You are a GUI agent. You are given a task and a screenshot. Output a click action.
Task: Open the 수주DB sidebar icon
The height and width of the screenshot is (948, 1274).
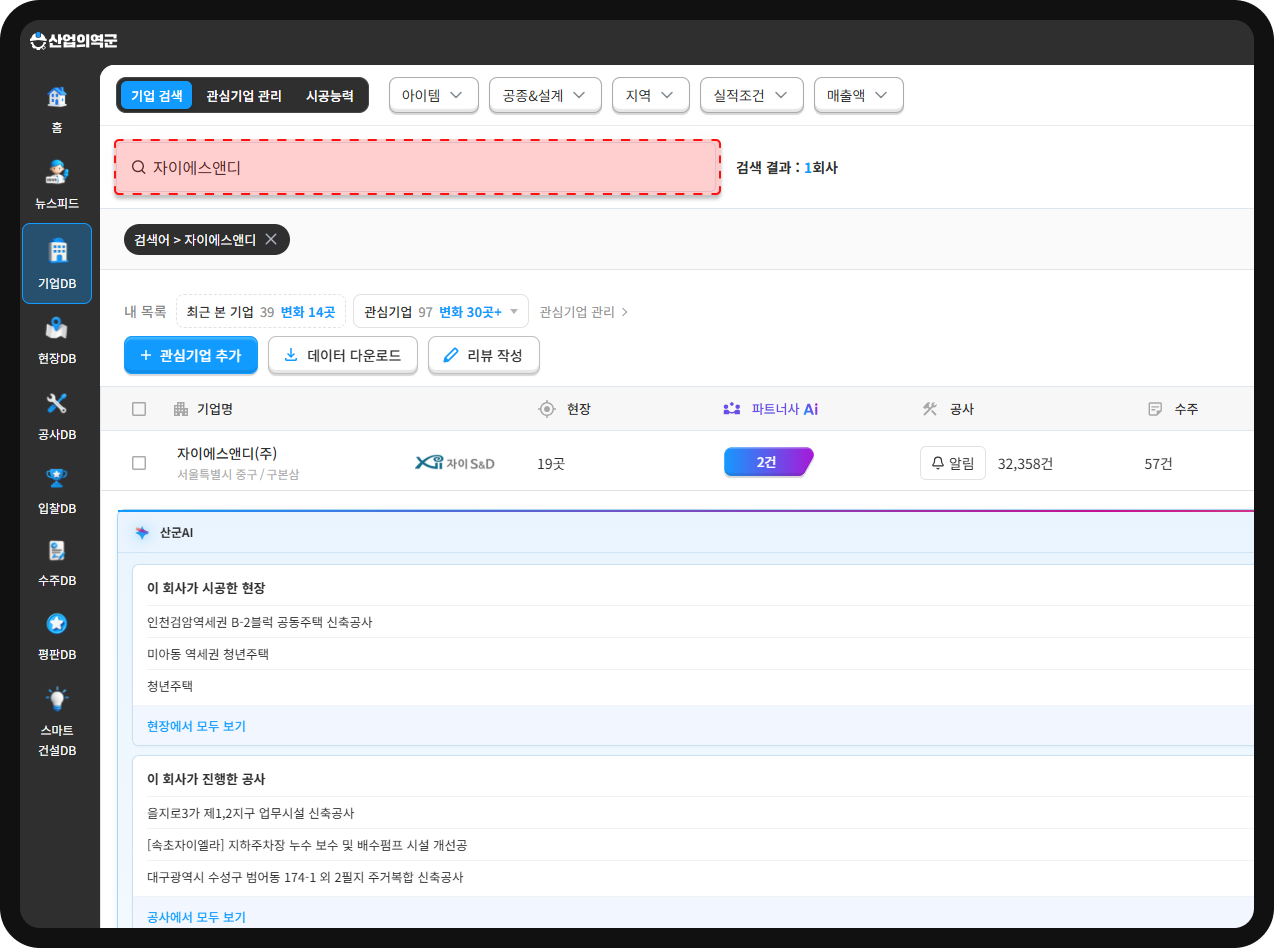(x=57, y=550)
